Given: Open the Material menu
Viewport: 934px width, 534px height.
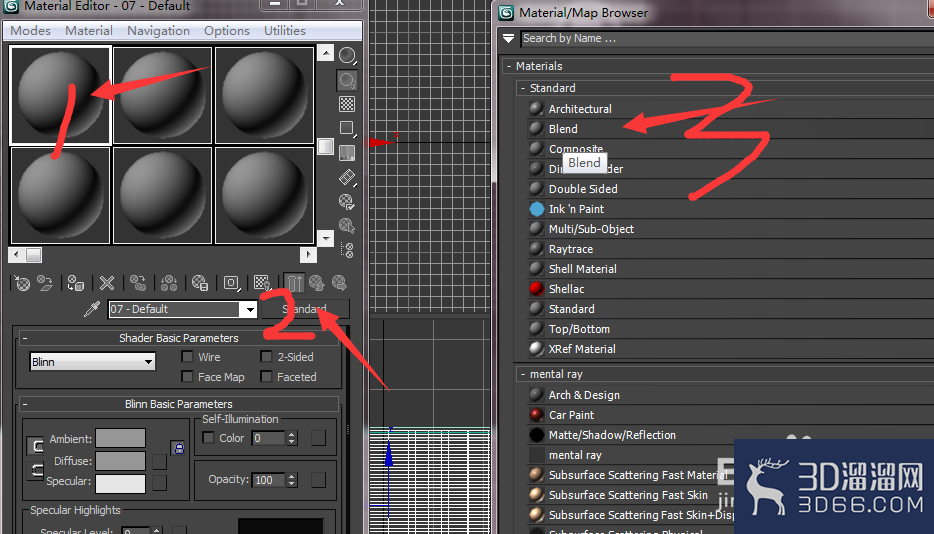Looking at the screenshot, I should [x=89, y=30].
